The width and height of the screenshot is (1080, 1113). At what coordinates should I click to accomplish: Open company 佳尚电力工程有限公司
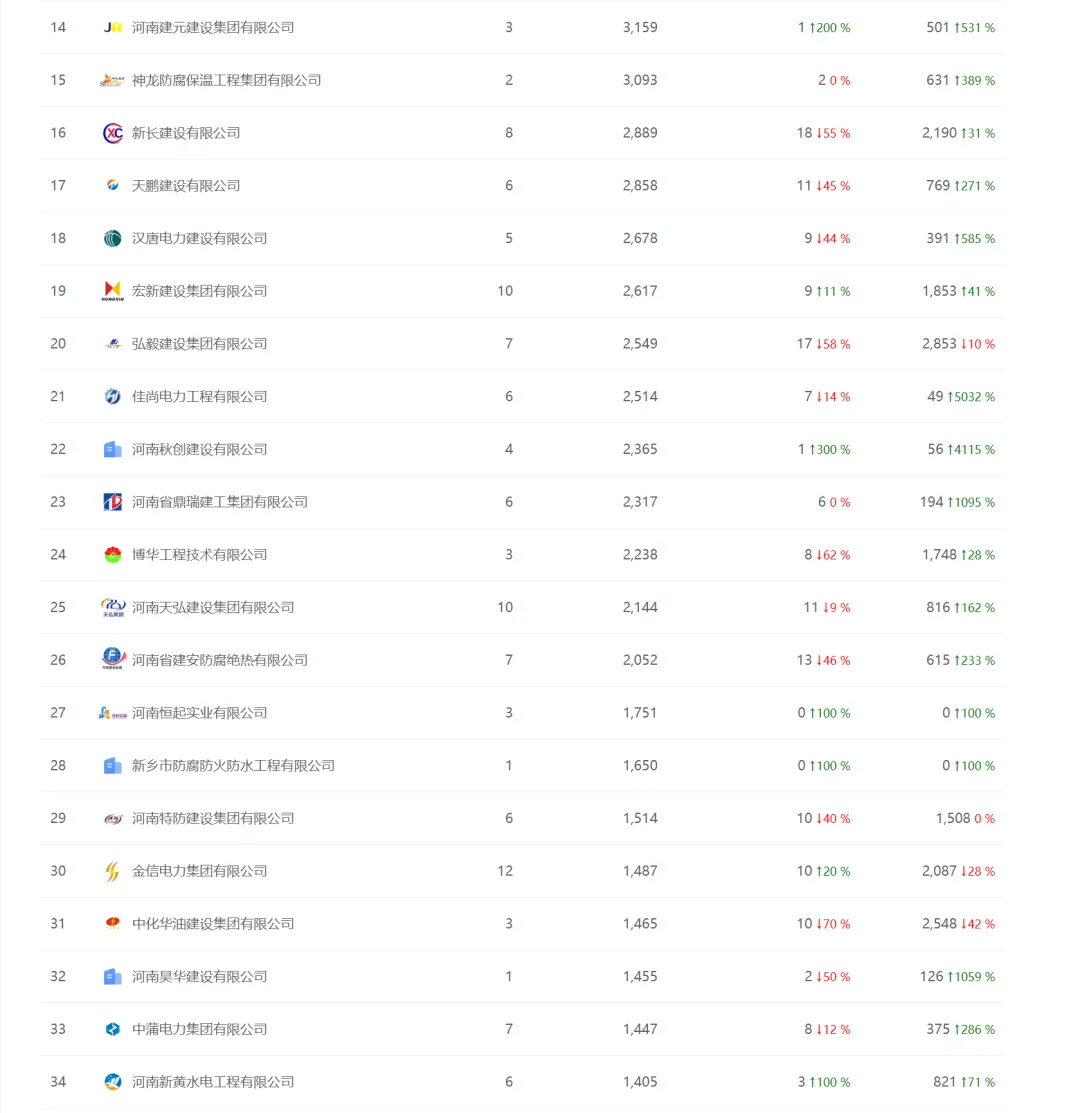click(x=199, y=396)
